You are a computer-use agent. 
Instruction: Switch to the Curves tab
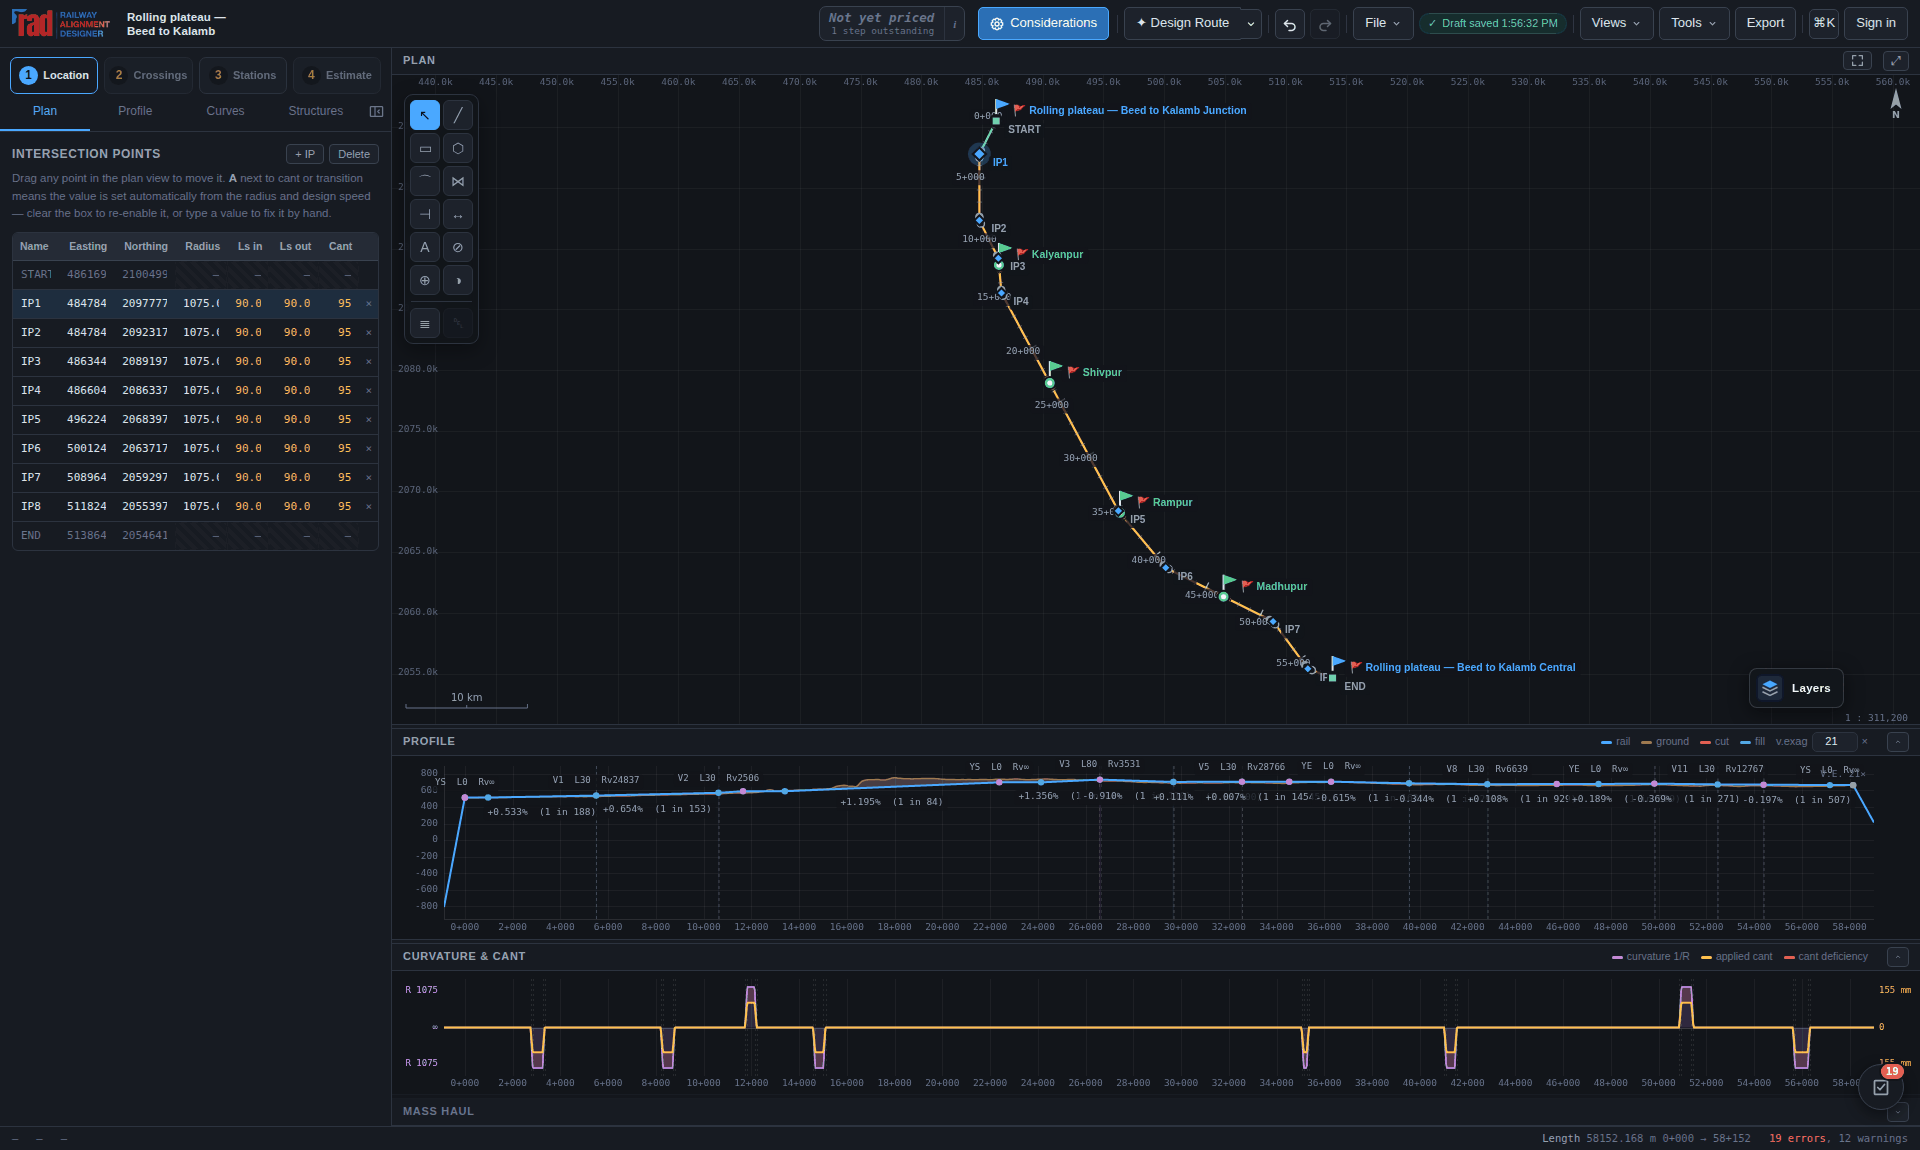[225, 111]
